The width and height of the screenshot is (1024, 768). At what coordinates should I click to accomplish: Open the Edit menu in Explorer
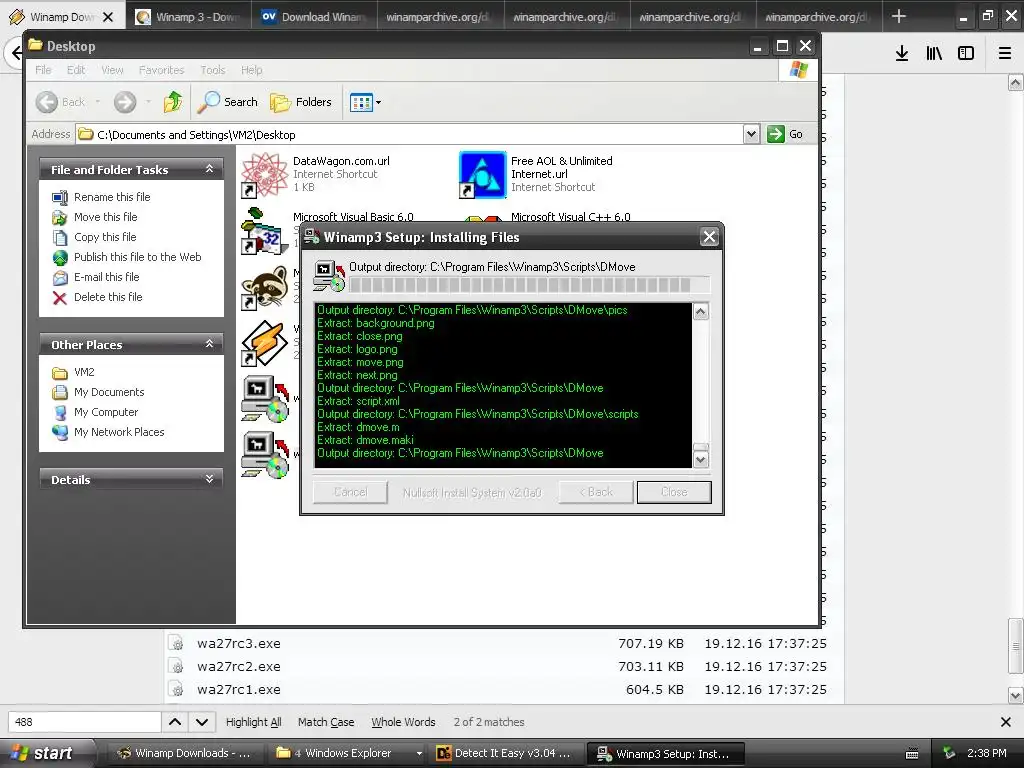coord(76,70)
